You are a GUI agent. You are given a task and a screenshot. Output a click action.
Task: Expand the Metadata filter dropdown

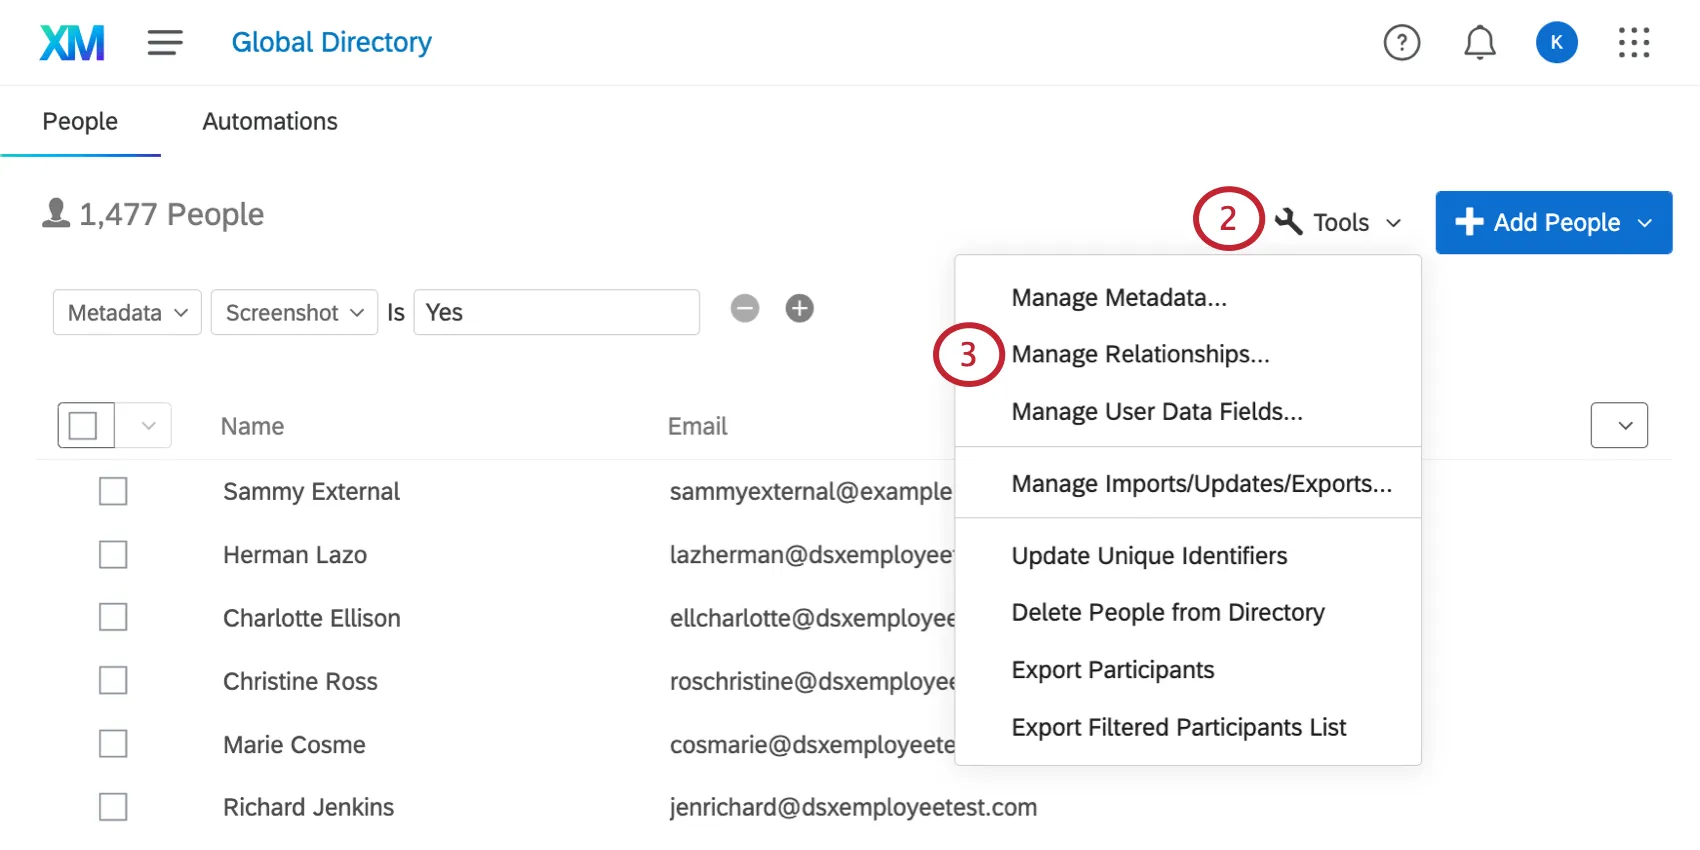coord(127,313)
